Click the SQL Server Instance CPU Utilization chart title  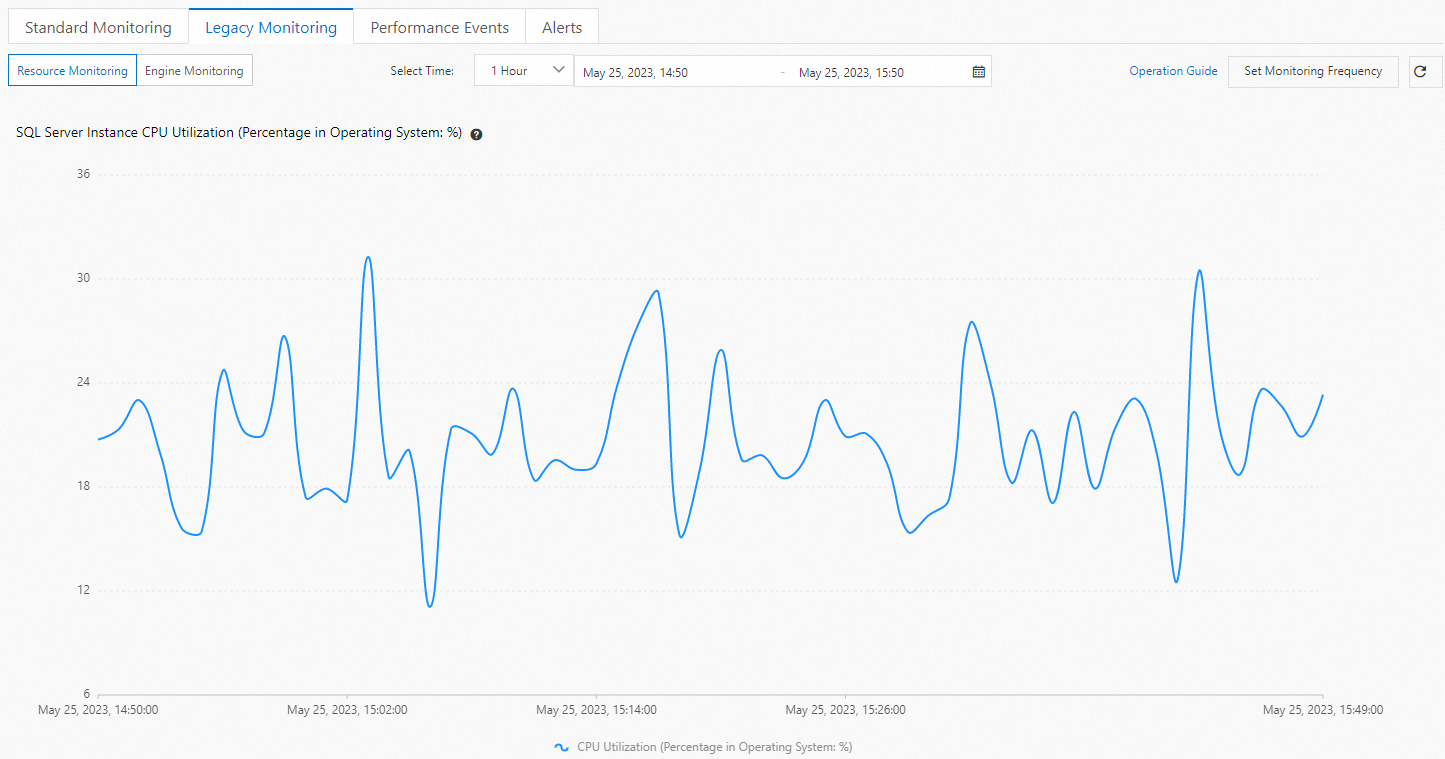click(x=239, y=133)
